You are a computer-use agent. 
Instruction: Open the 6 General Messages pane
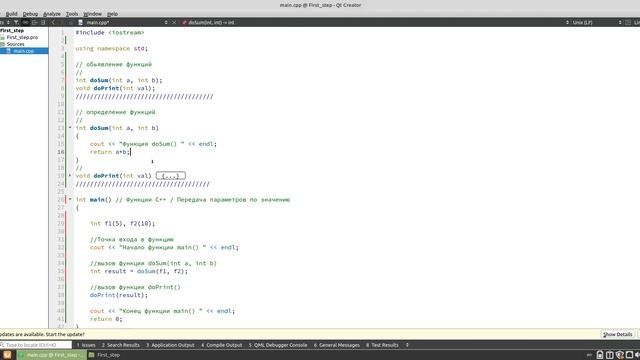(337, 345)
